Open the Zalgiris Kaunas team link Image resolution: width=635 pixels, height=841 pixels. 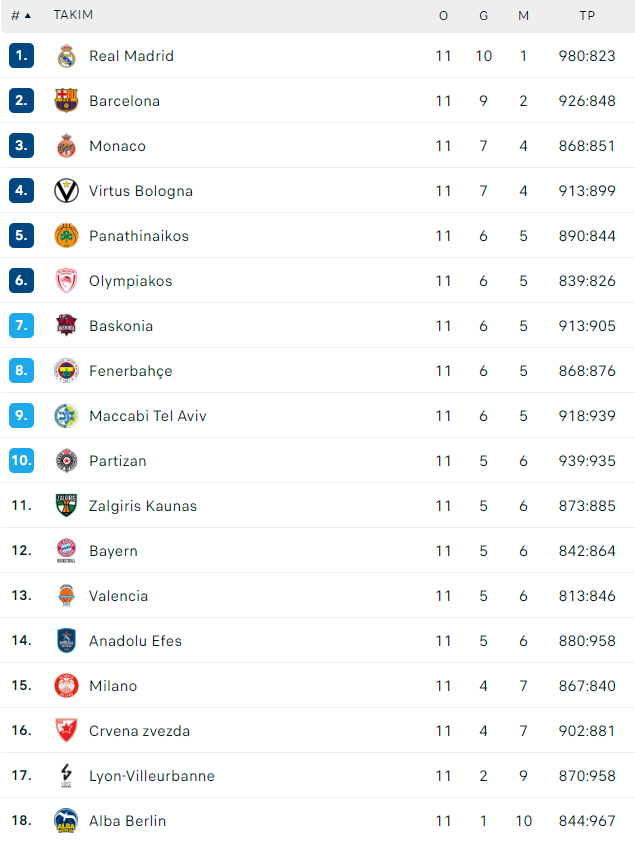tap(143, 506)
